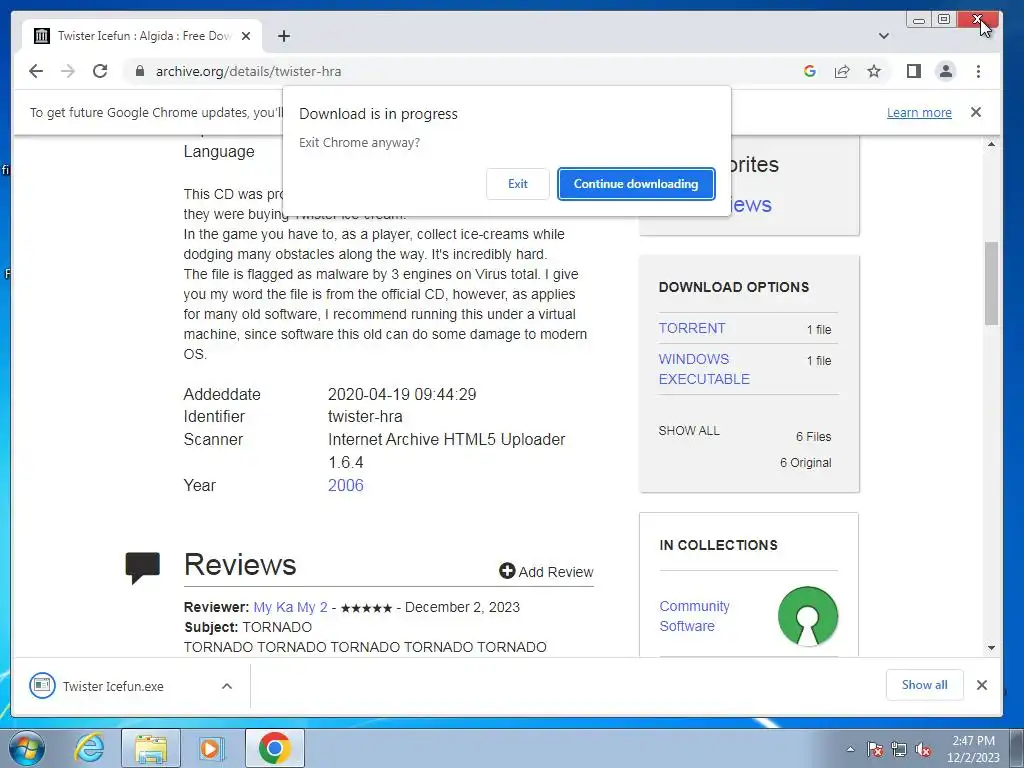Click the green Community Software collection logo
This screenshot has height=768, width=1024.
[x=808, y=616]
